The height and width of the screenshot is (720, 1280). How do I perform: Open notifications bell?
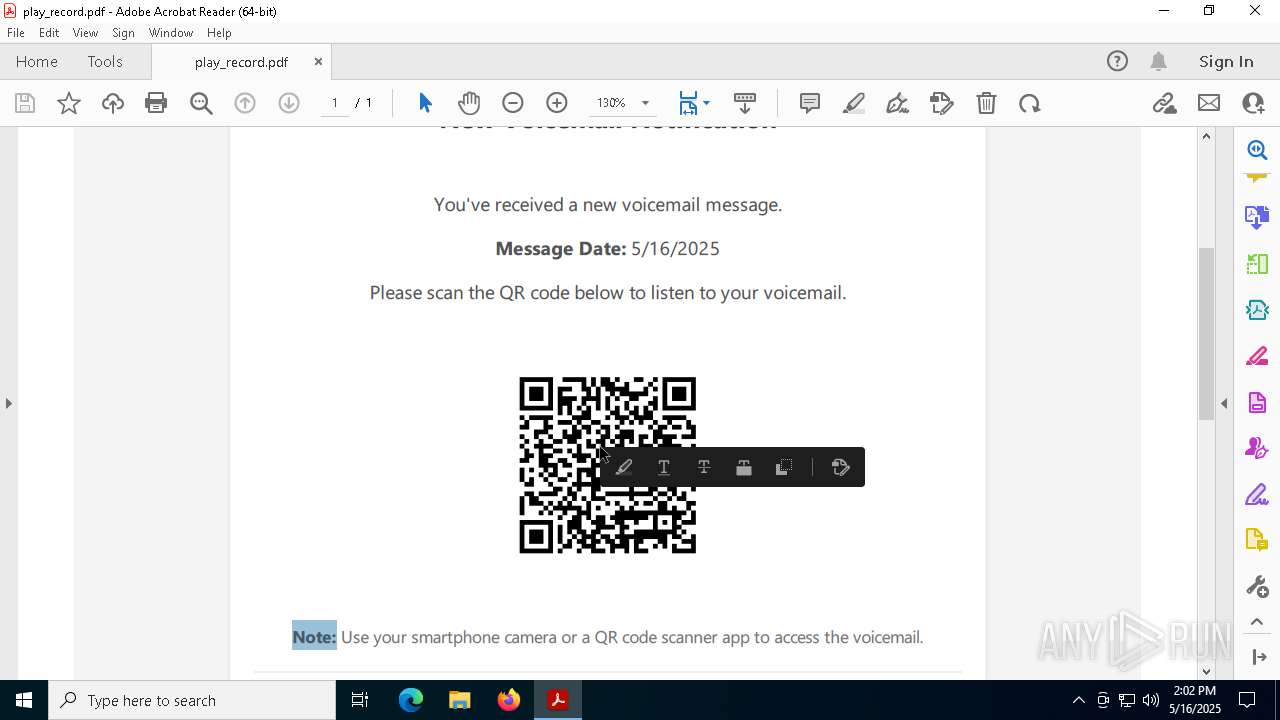pyautogui.click(x=1158, y=61)
